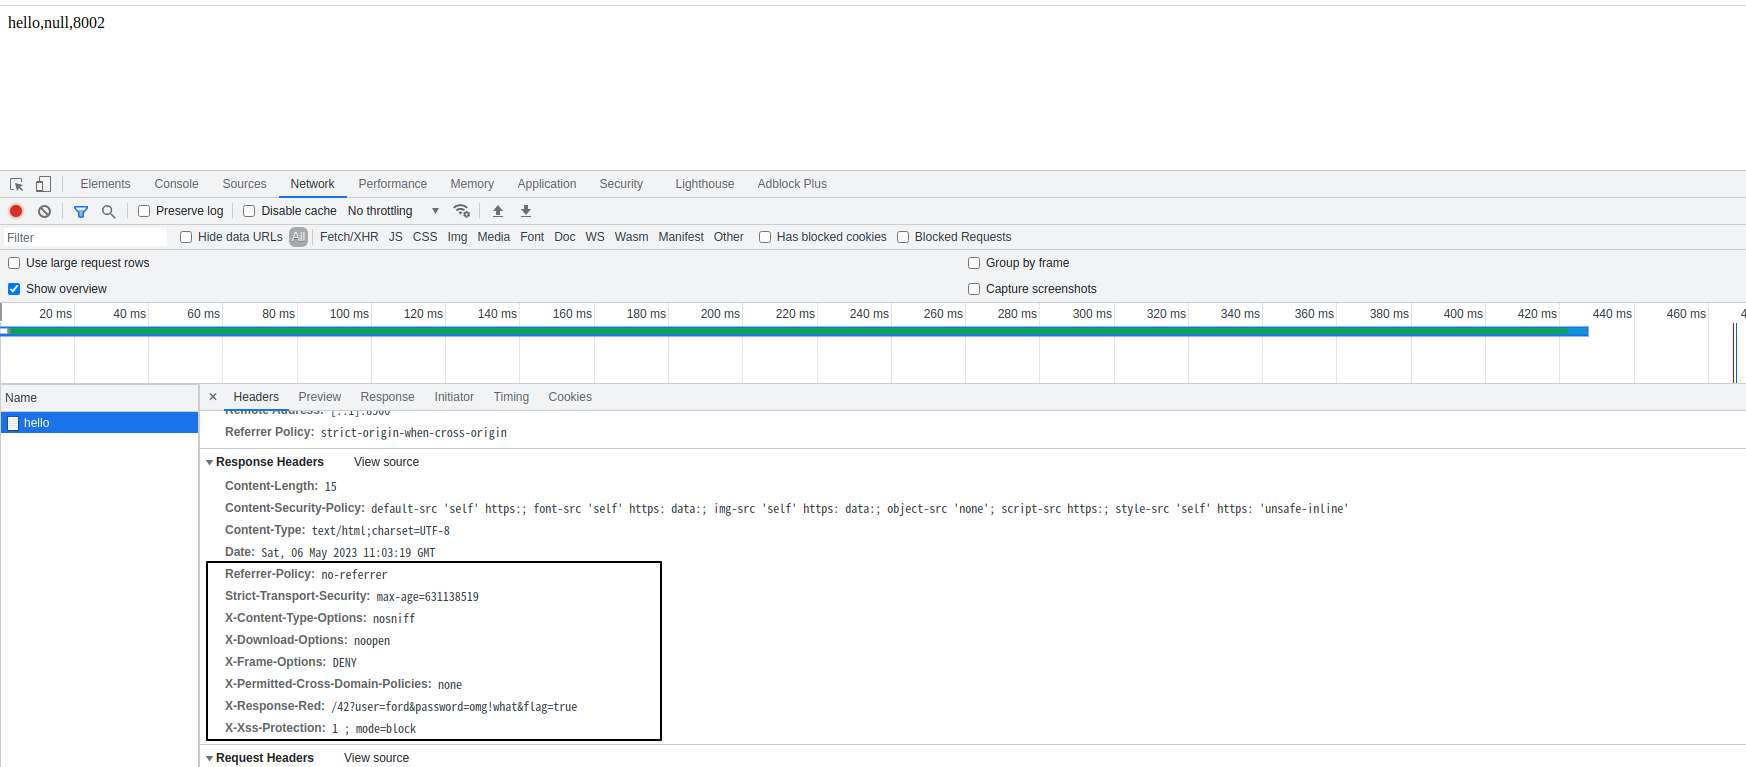Click View source for Request Headers

376,758
